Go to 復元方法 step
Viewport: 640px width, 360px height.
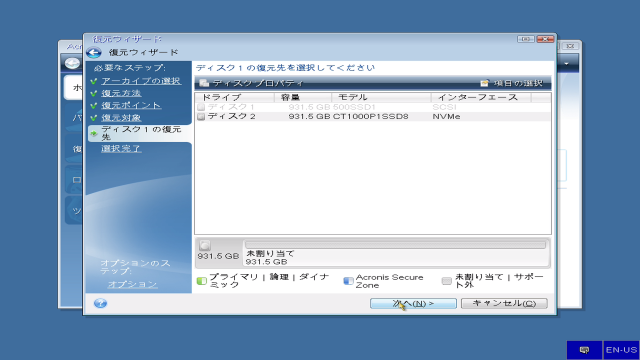click(x=121, y=93)
